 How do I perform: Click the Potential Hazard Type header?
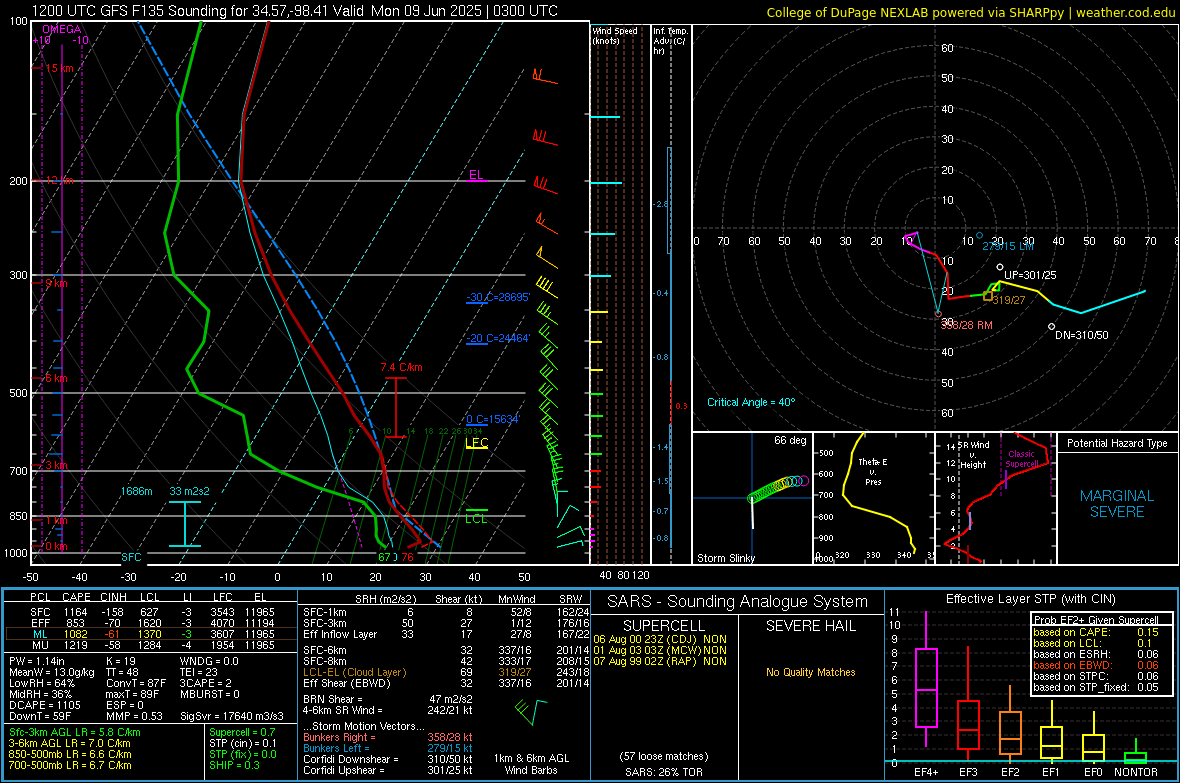pos(1117,443)
